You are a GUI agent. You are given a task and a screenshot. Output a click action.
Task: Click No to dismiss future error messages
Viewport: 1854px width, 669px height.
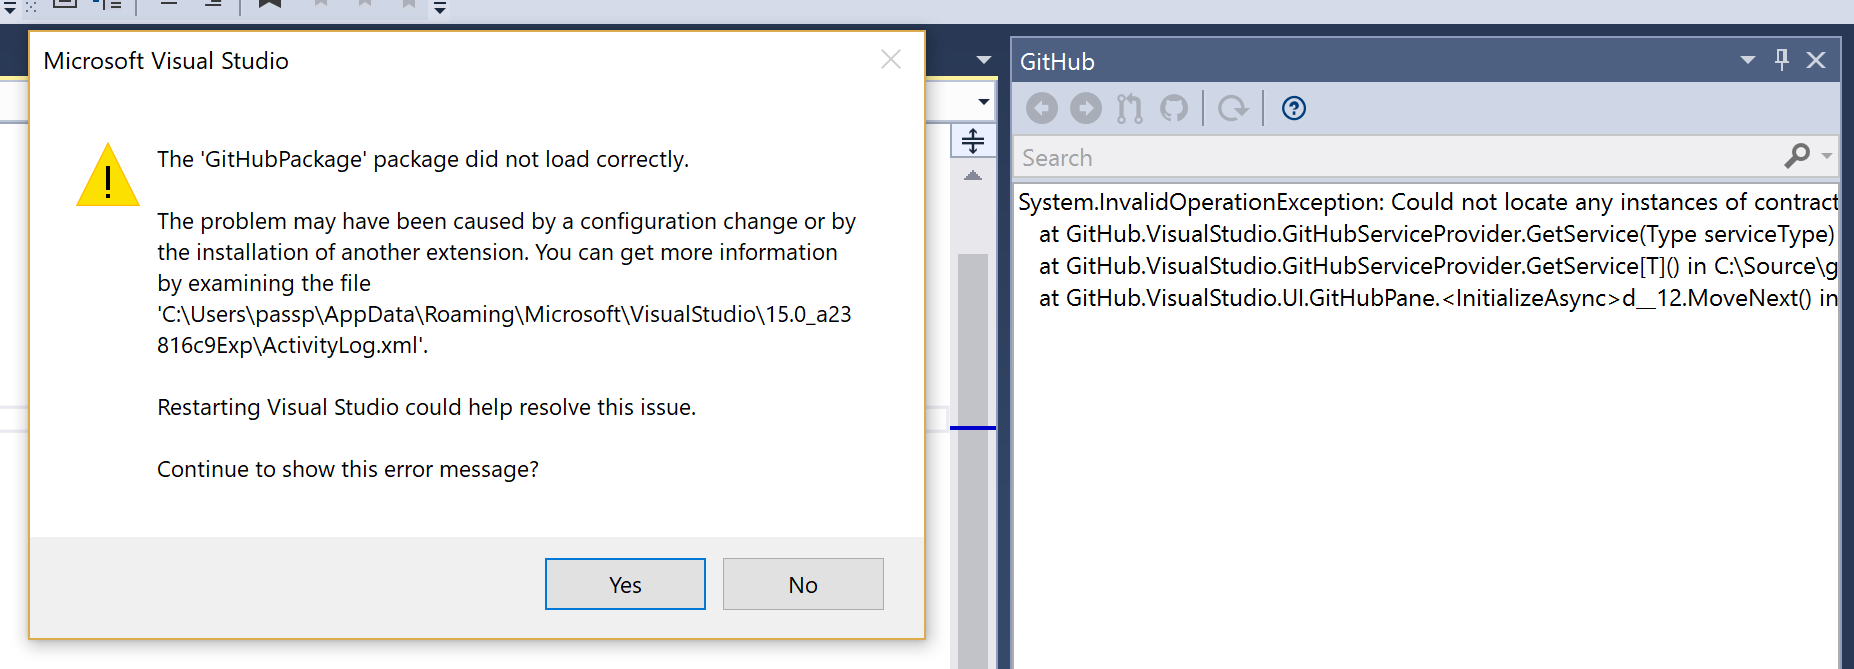(803, 584)
